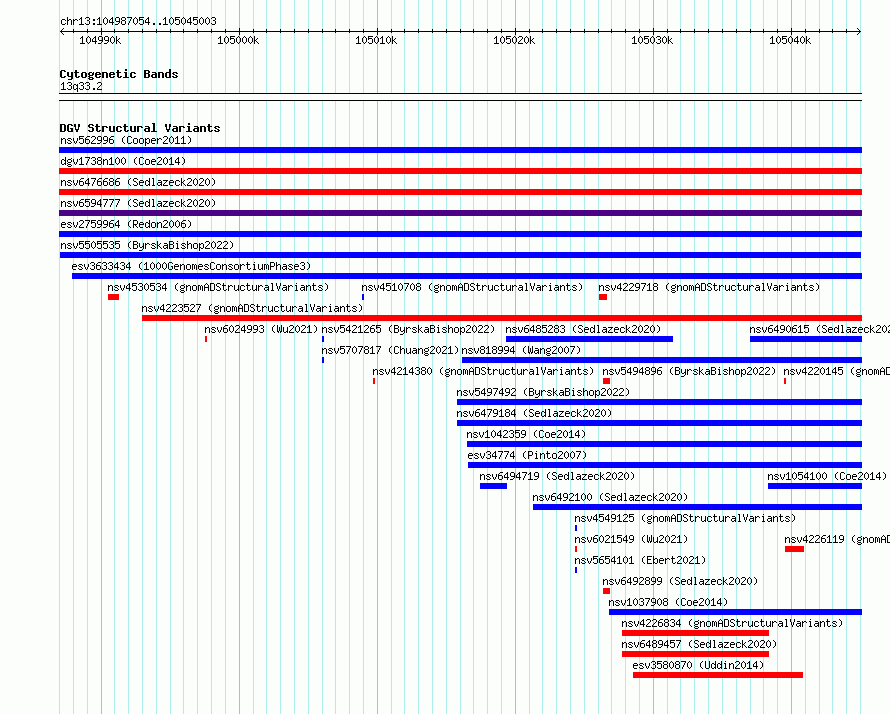Click the 105000k ruler mark
The width and height of the screenshot is (890, 714).
click(238, 40)
